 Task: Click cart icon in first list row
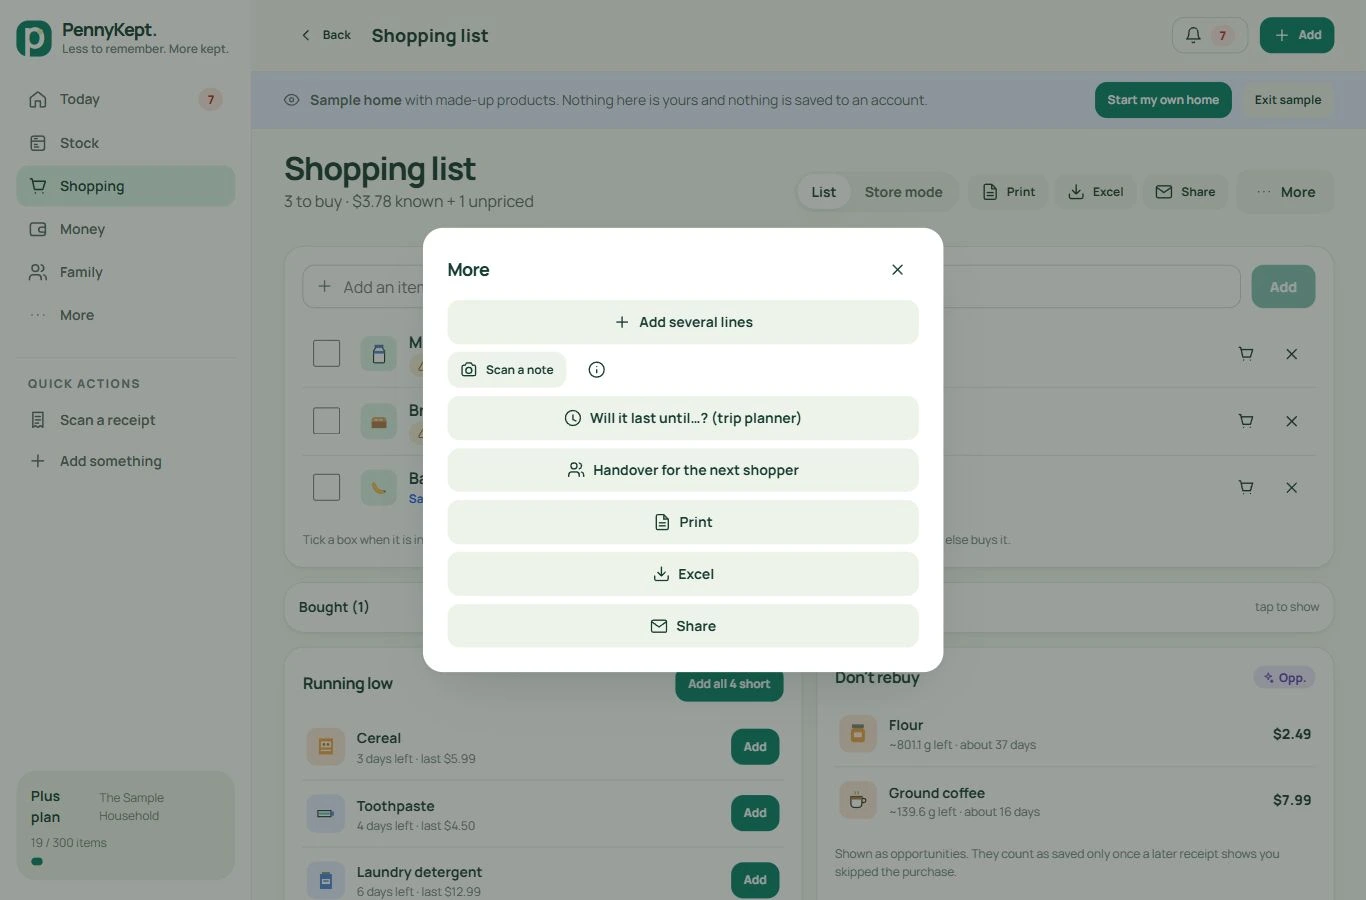tap(1246, 354)
